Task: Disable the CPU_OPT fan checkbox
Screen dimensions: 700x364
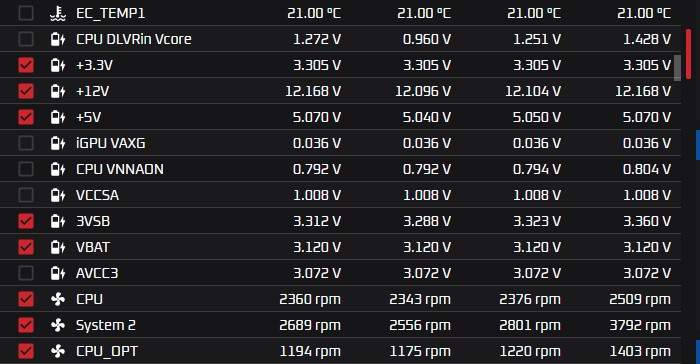Action: [26, 351]
